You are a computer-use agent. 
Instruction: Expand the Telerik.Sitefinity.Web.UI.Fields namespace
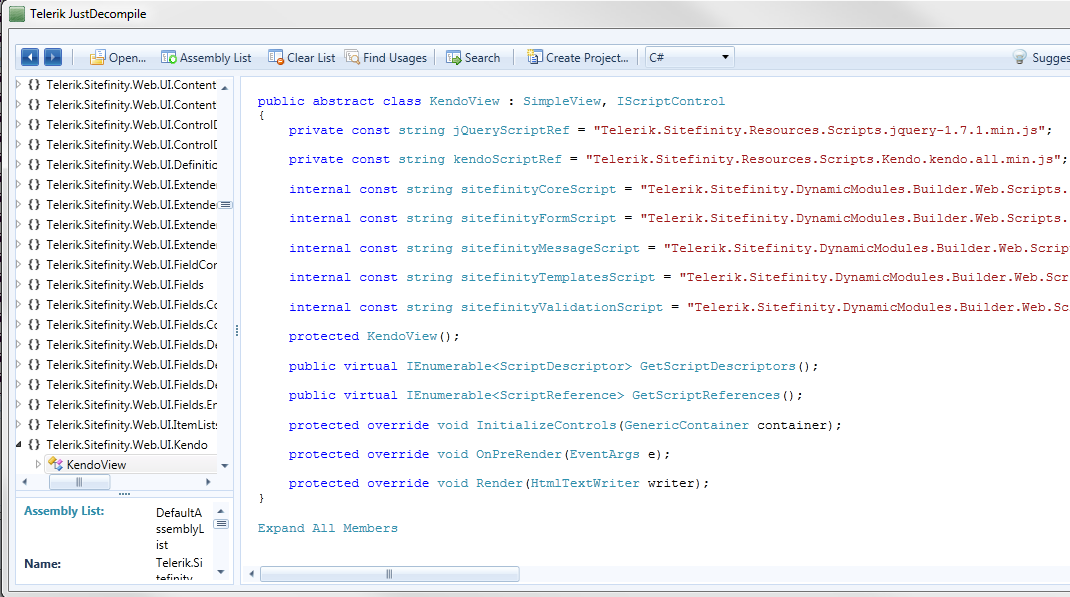click(18, 285)
